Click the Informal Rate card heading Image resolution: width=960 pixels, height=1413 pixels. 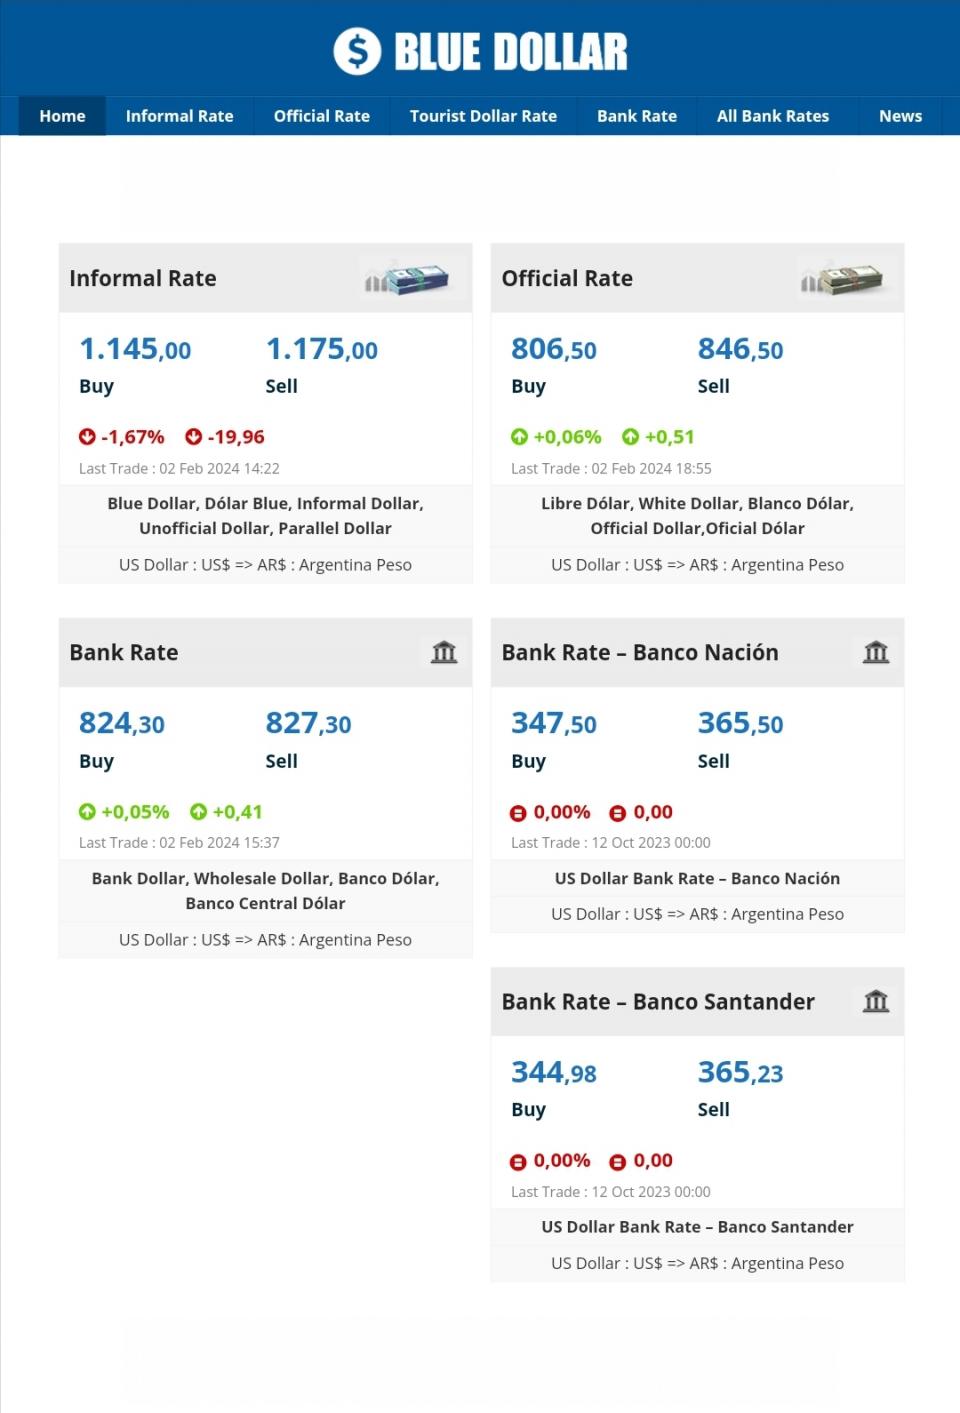coord(143,279)
